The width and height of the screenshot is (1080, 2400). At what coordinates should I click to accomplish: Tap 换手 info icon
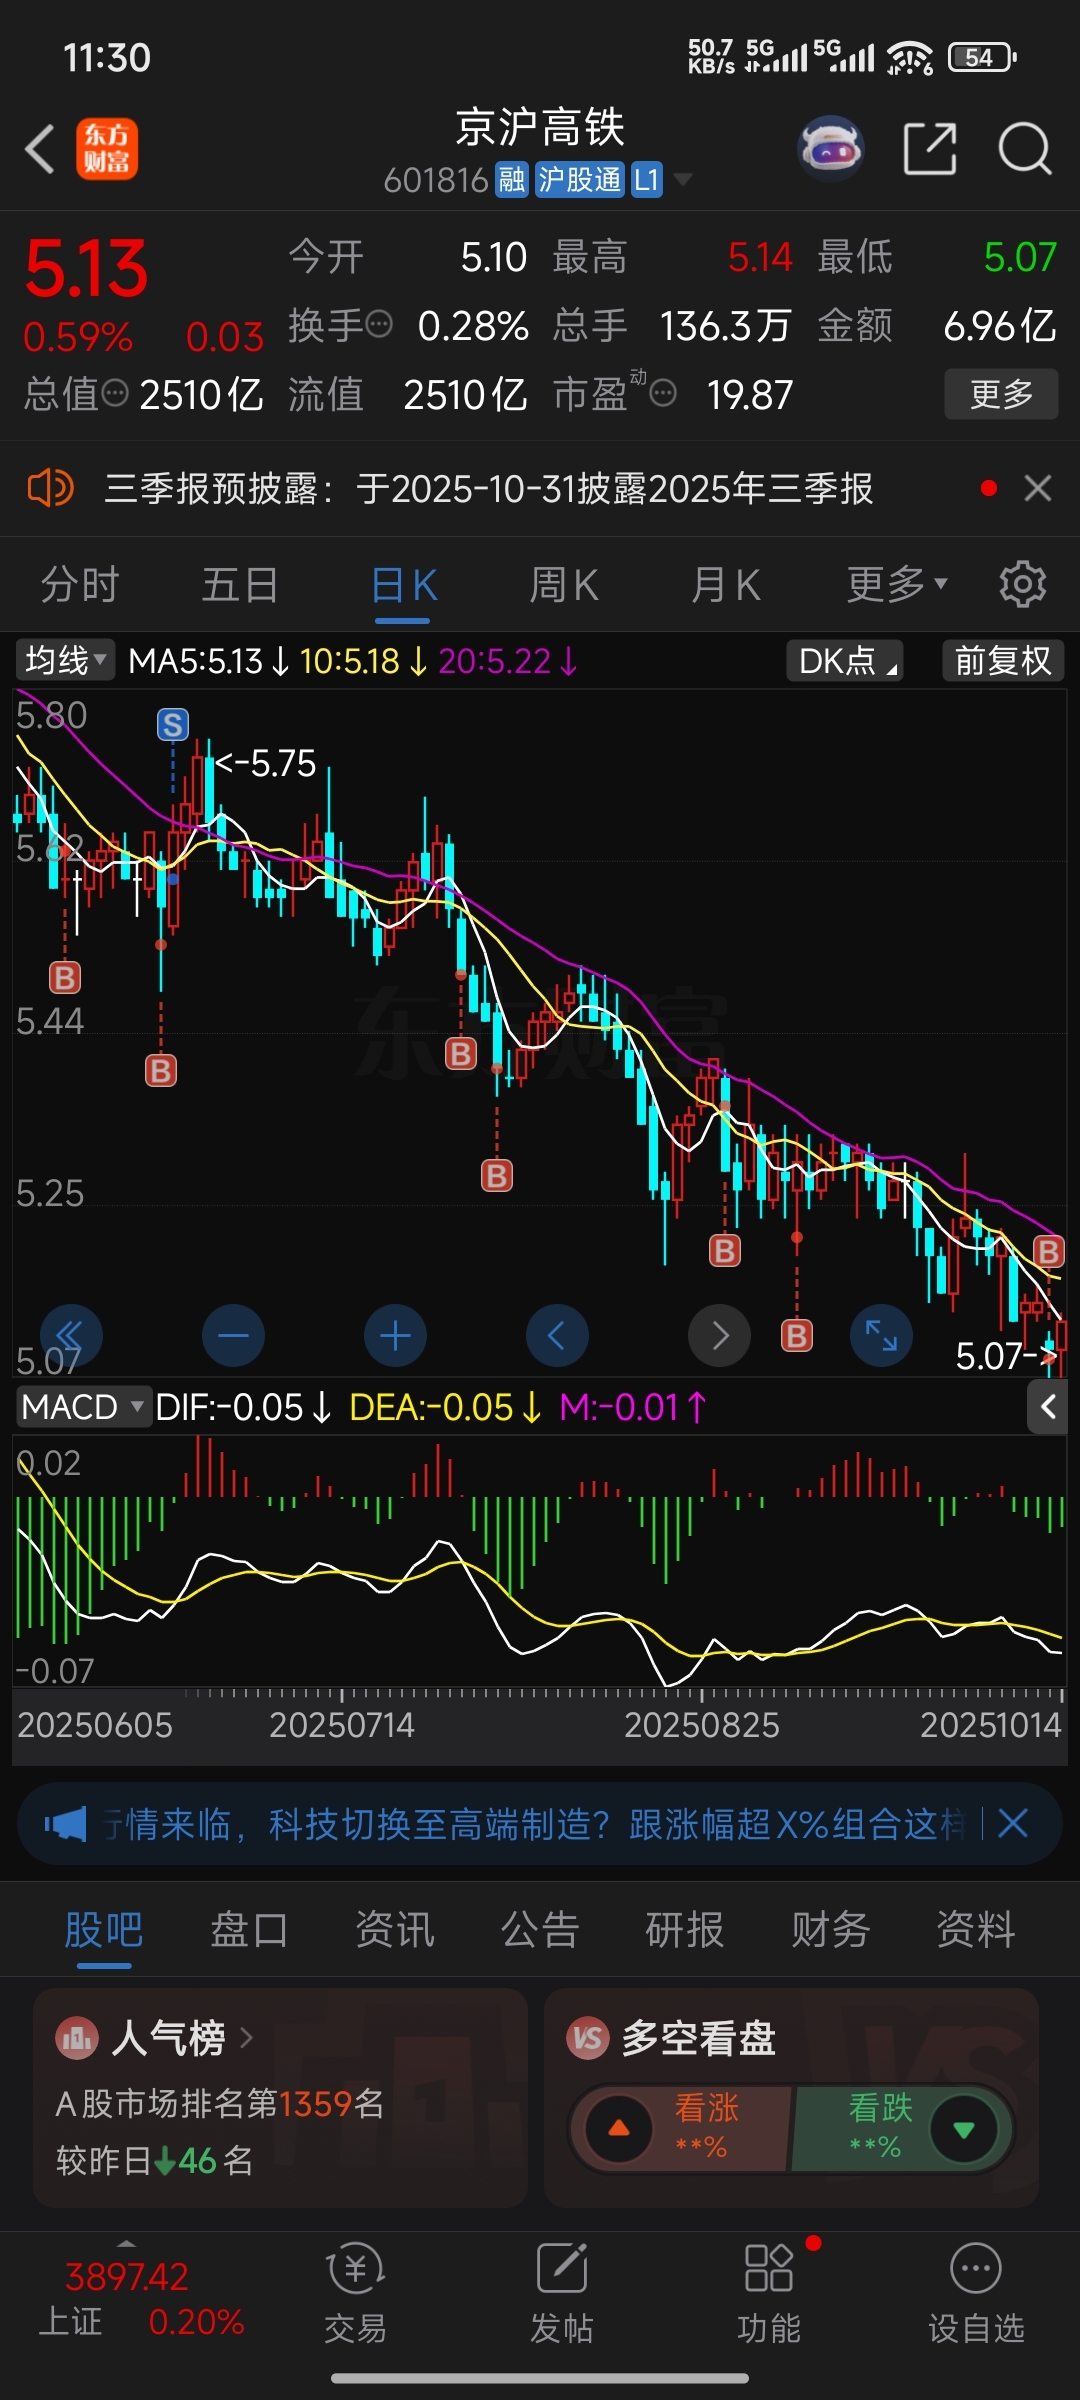pos(379,324)
